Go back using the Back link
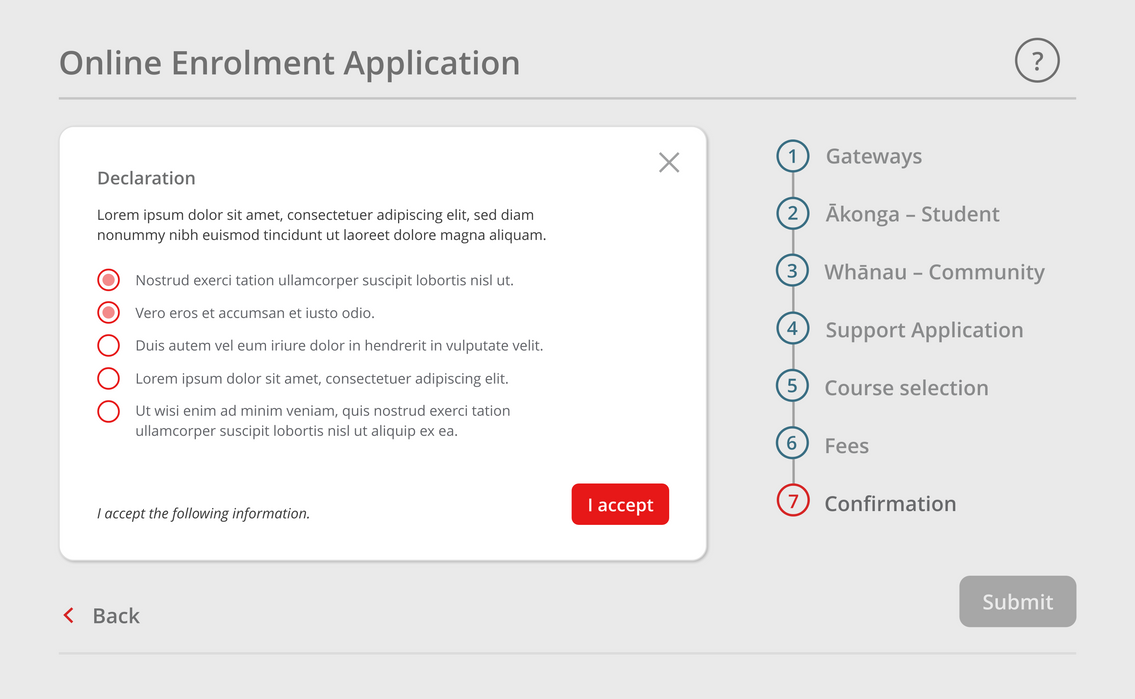 tap(102, 616)
